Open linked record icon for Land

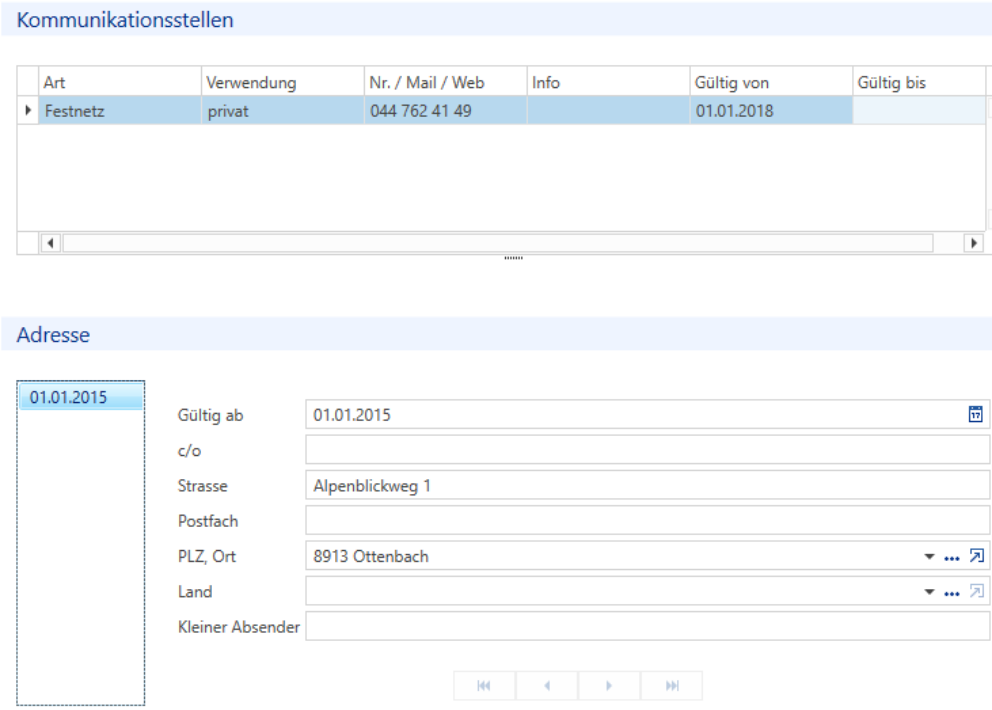tap(976, 592)
